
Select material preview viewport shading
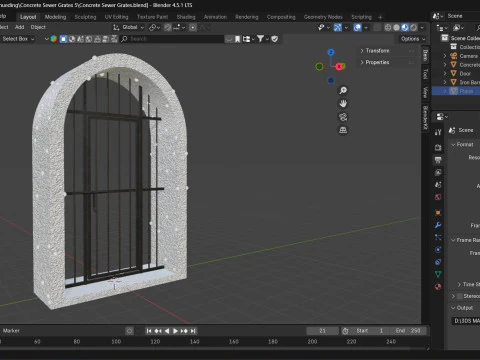(x=405, y=27)
